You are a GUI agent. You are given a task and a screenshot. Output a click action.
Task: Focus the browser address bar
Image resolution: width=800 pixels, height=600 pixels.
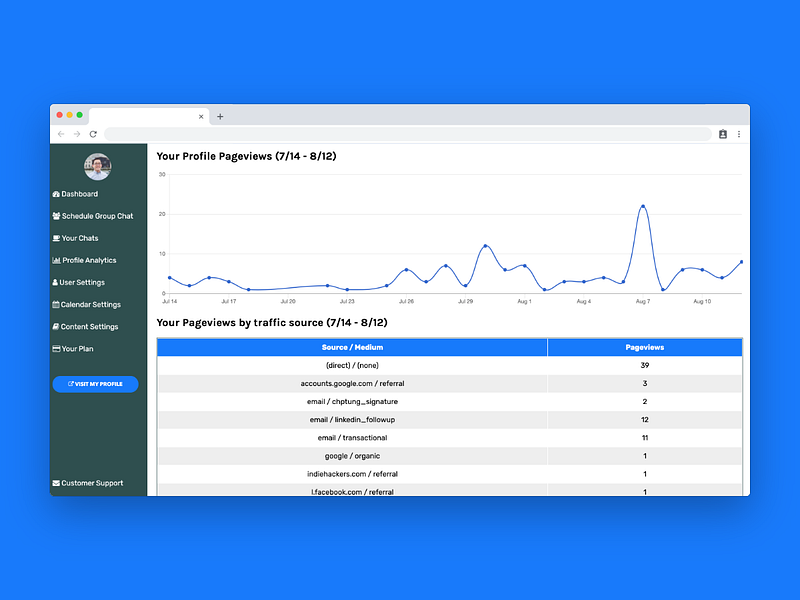[408, 134]
